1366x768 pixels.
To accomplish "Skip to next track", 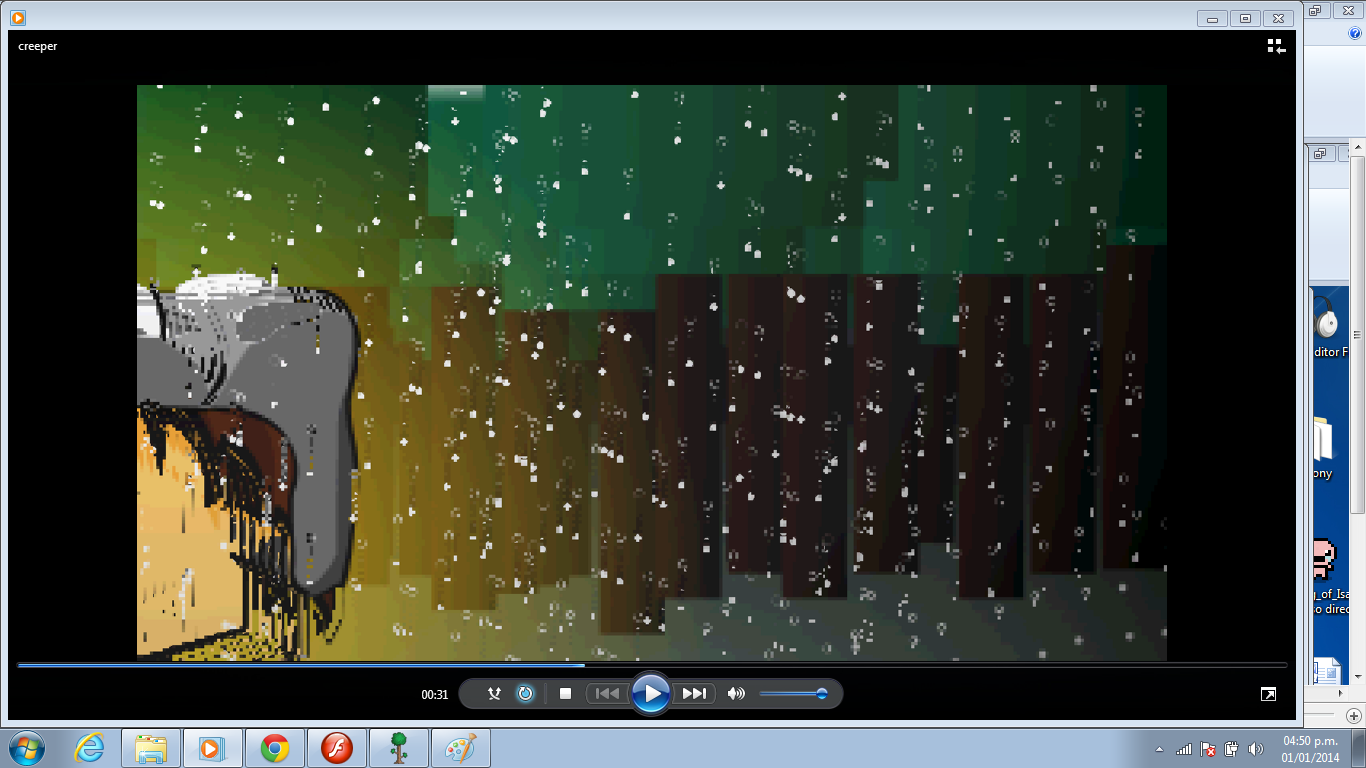I will pos(694,693).
